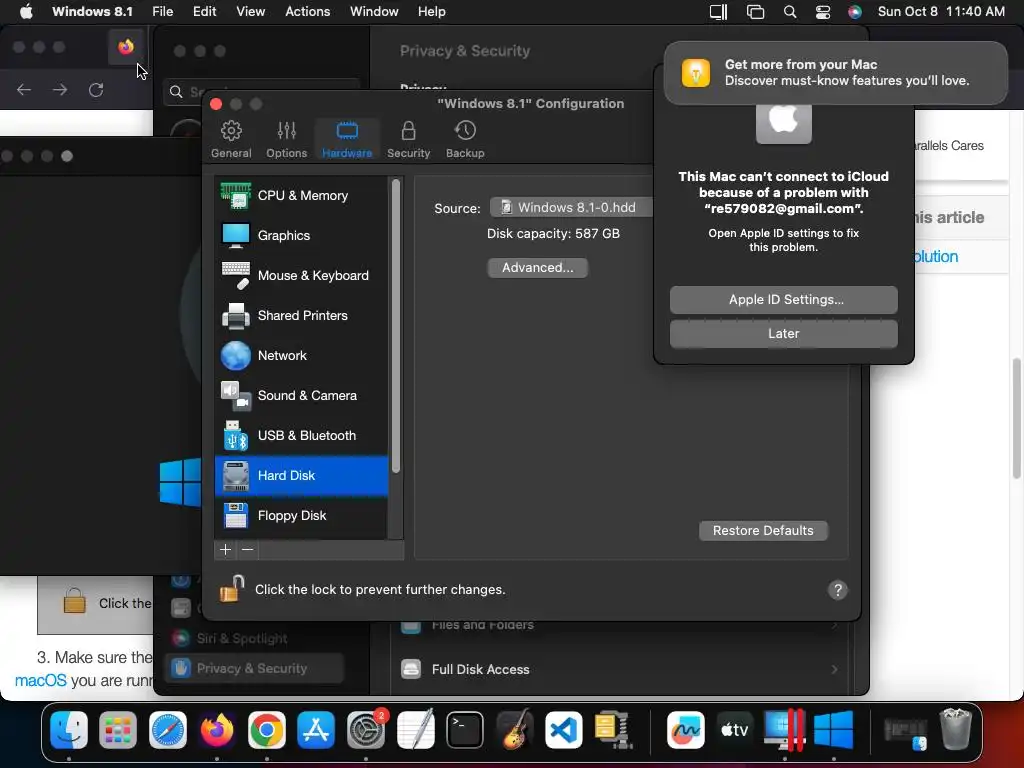The height and width of the screenshot is (768, 1024).
Task: Open USB & Bluetooth settings
Action: click(x=301, y=435)
